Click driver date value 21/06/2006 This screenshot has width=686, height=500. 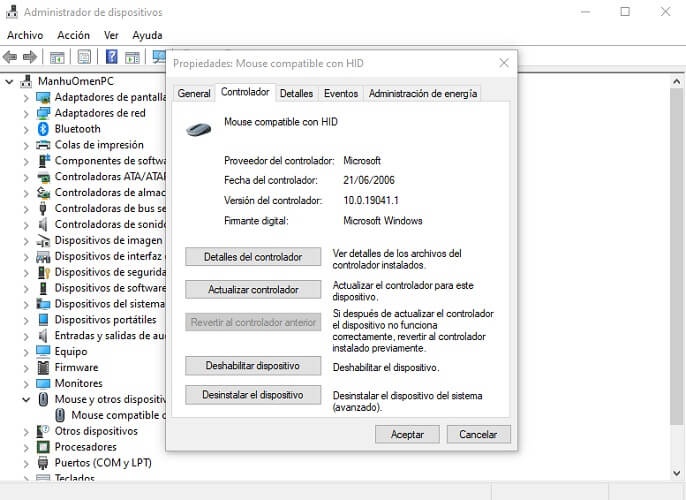pos(369,180)
